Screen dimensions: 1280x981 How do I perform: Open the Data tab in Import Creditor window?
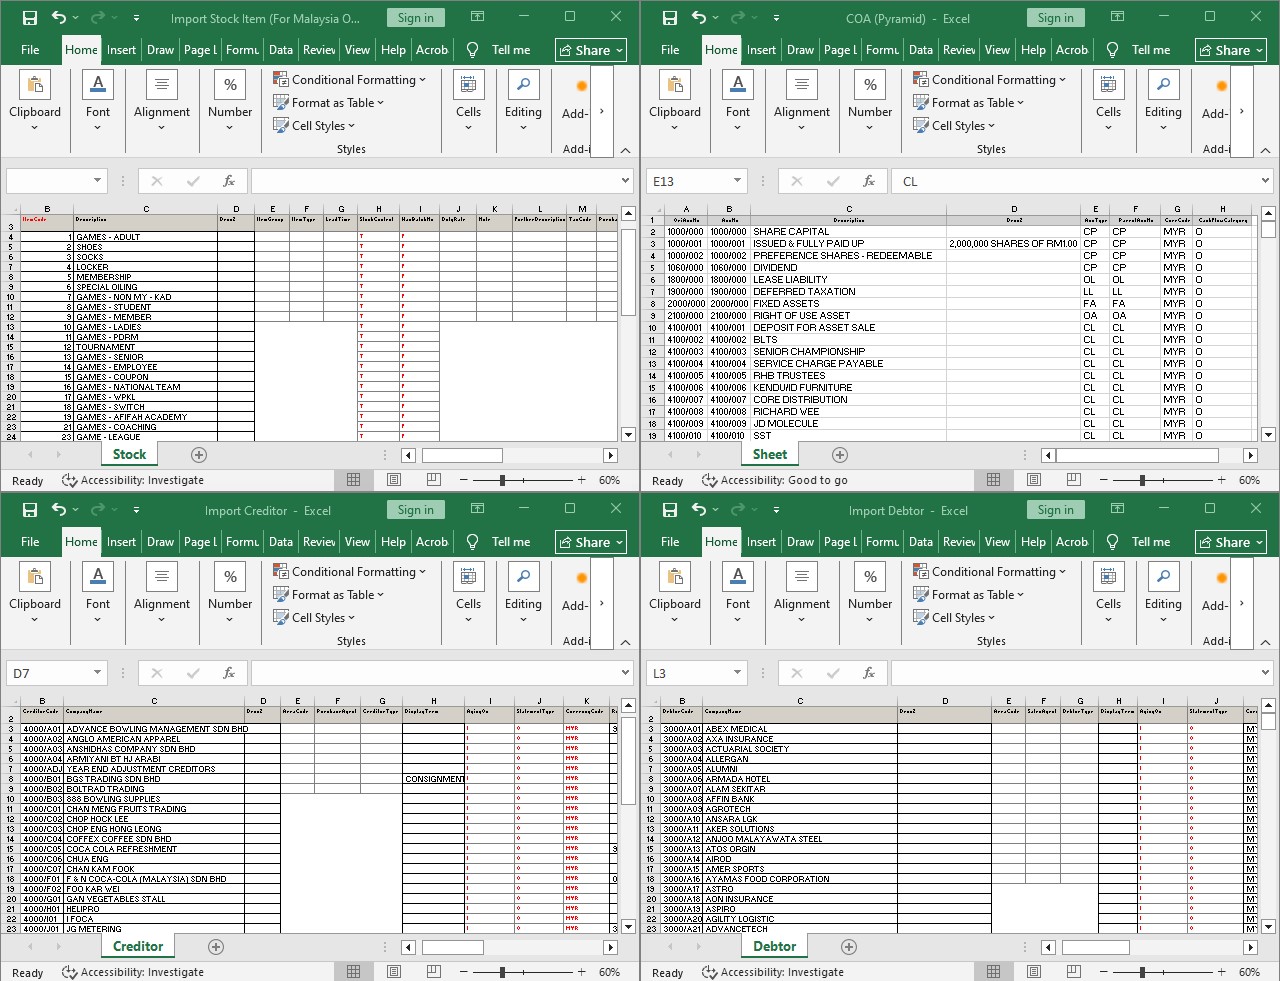click(x=281, y=542)
